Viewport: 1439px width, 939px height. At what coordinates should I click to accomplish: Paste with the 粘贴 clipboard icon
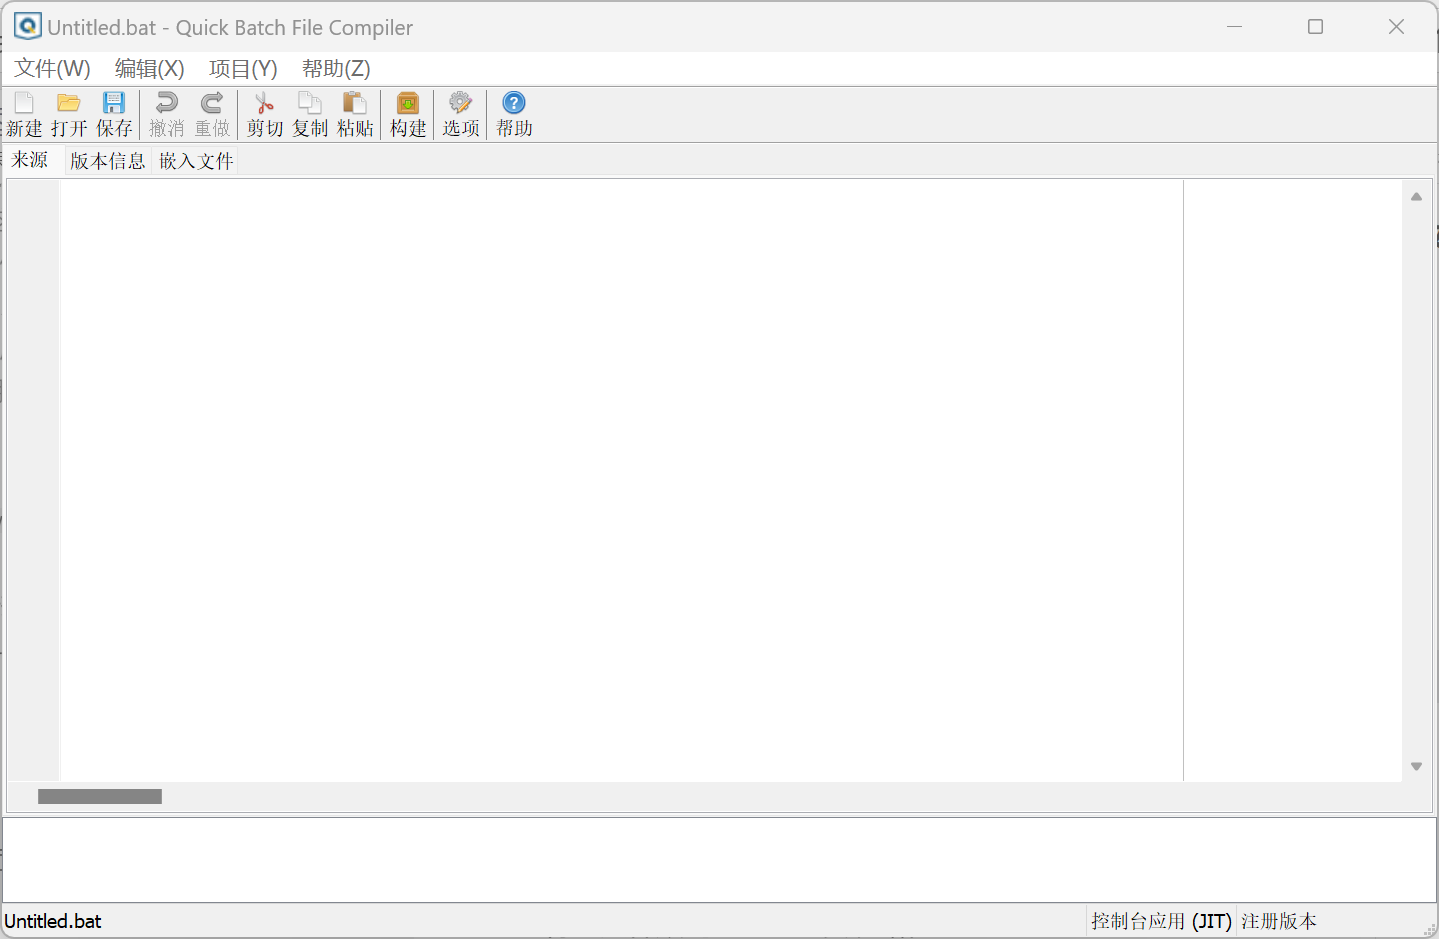coord(355,114)
